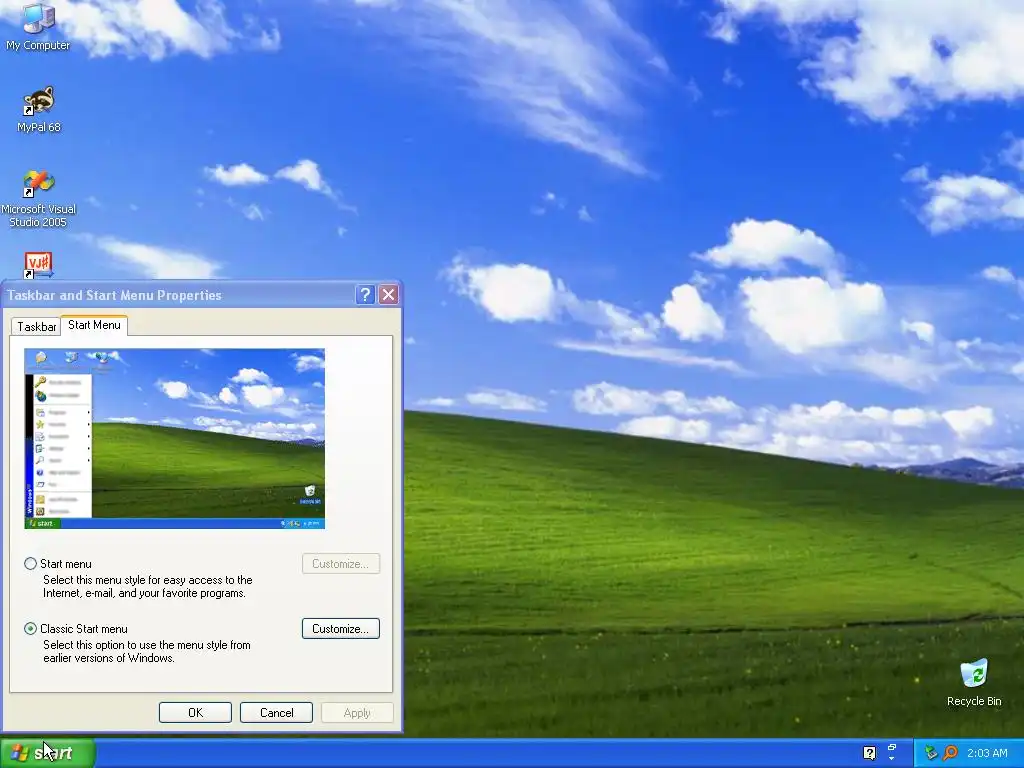Cancel the Taskbar properties dialog
The width and height of the screenshot is (1024, 768).
(276, 712)
